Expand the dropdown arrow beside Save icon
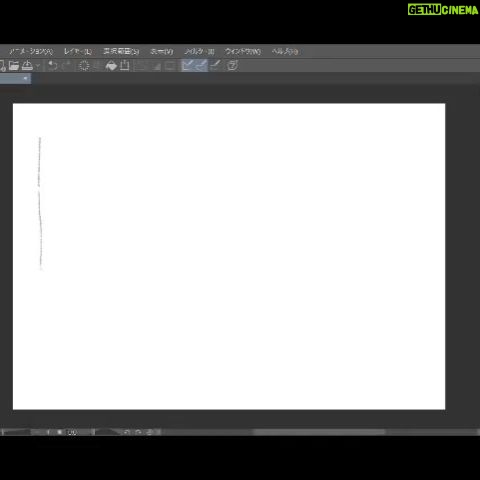Image resolution: width=480 pixels, height=480 pixels. (38, 66)
